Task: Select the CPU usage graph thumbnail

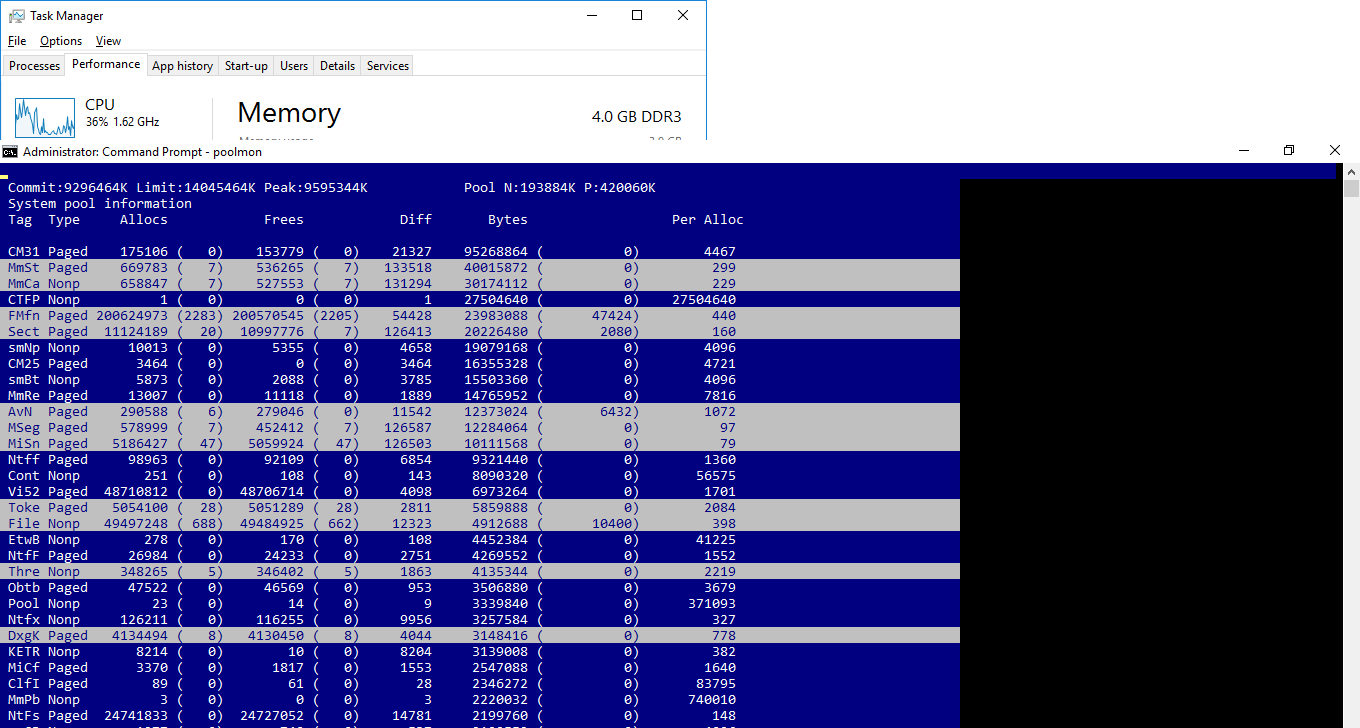Action: (45, 118)
